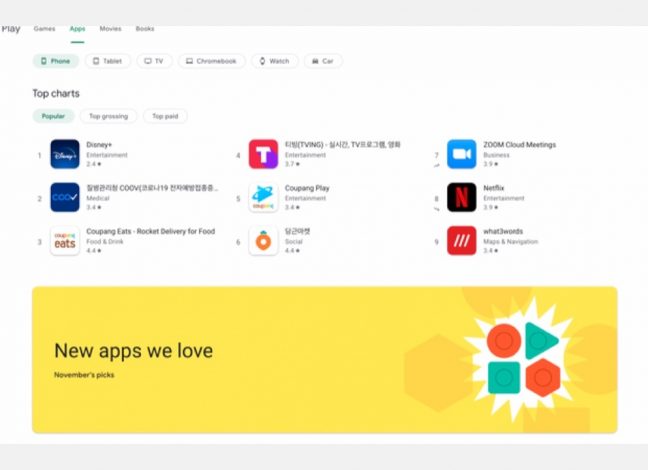The width and height of the screenshot is (648, 470).
Task: Open the COOV medical app title
Action: [x=152, y=188]
